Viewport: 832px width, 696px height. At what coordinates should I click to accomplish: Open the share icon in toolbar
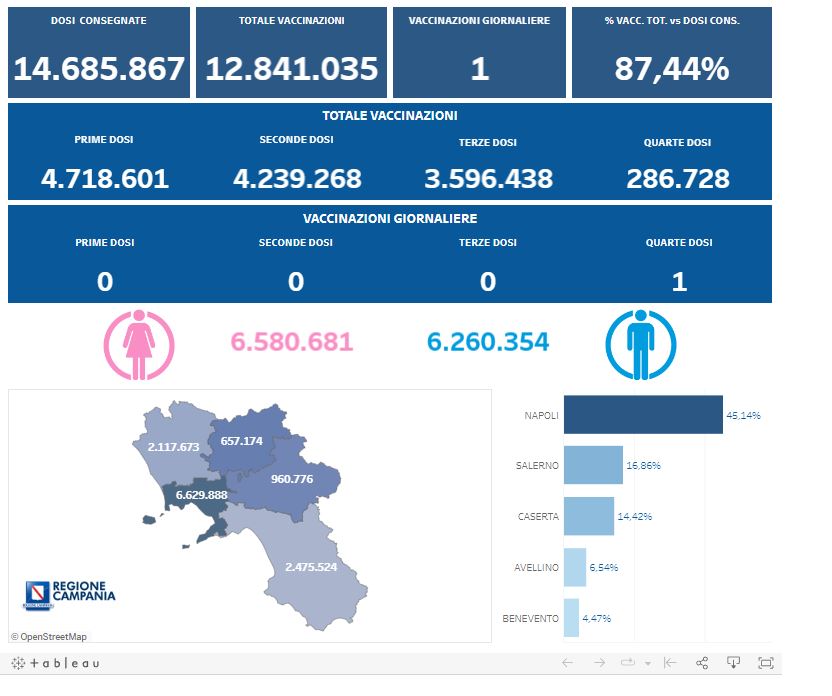[x=702, y=663]
